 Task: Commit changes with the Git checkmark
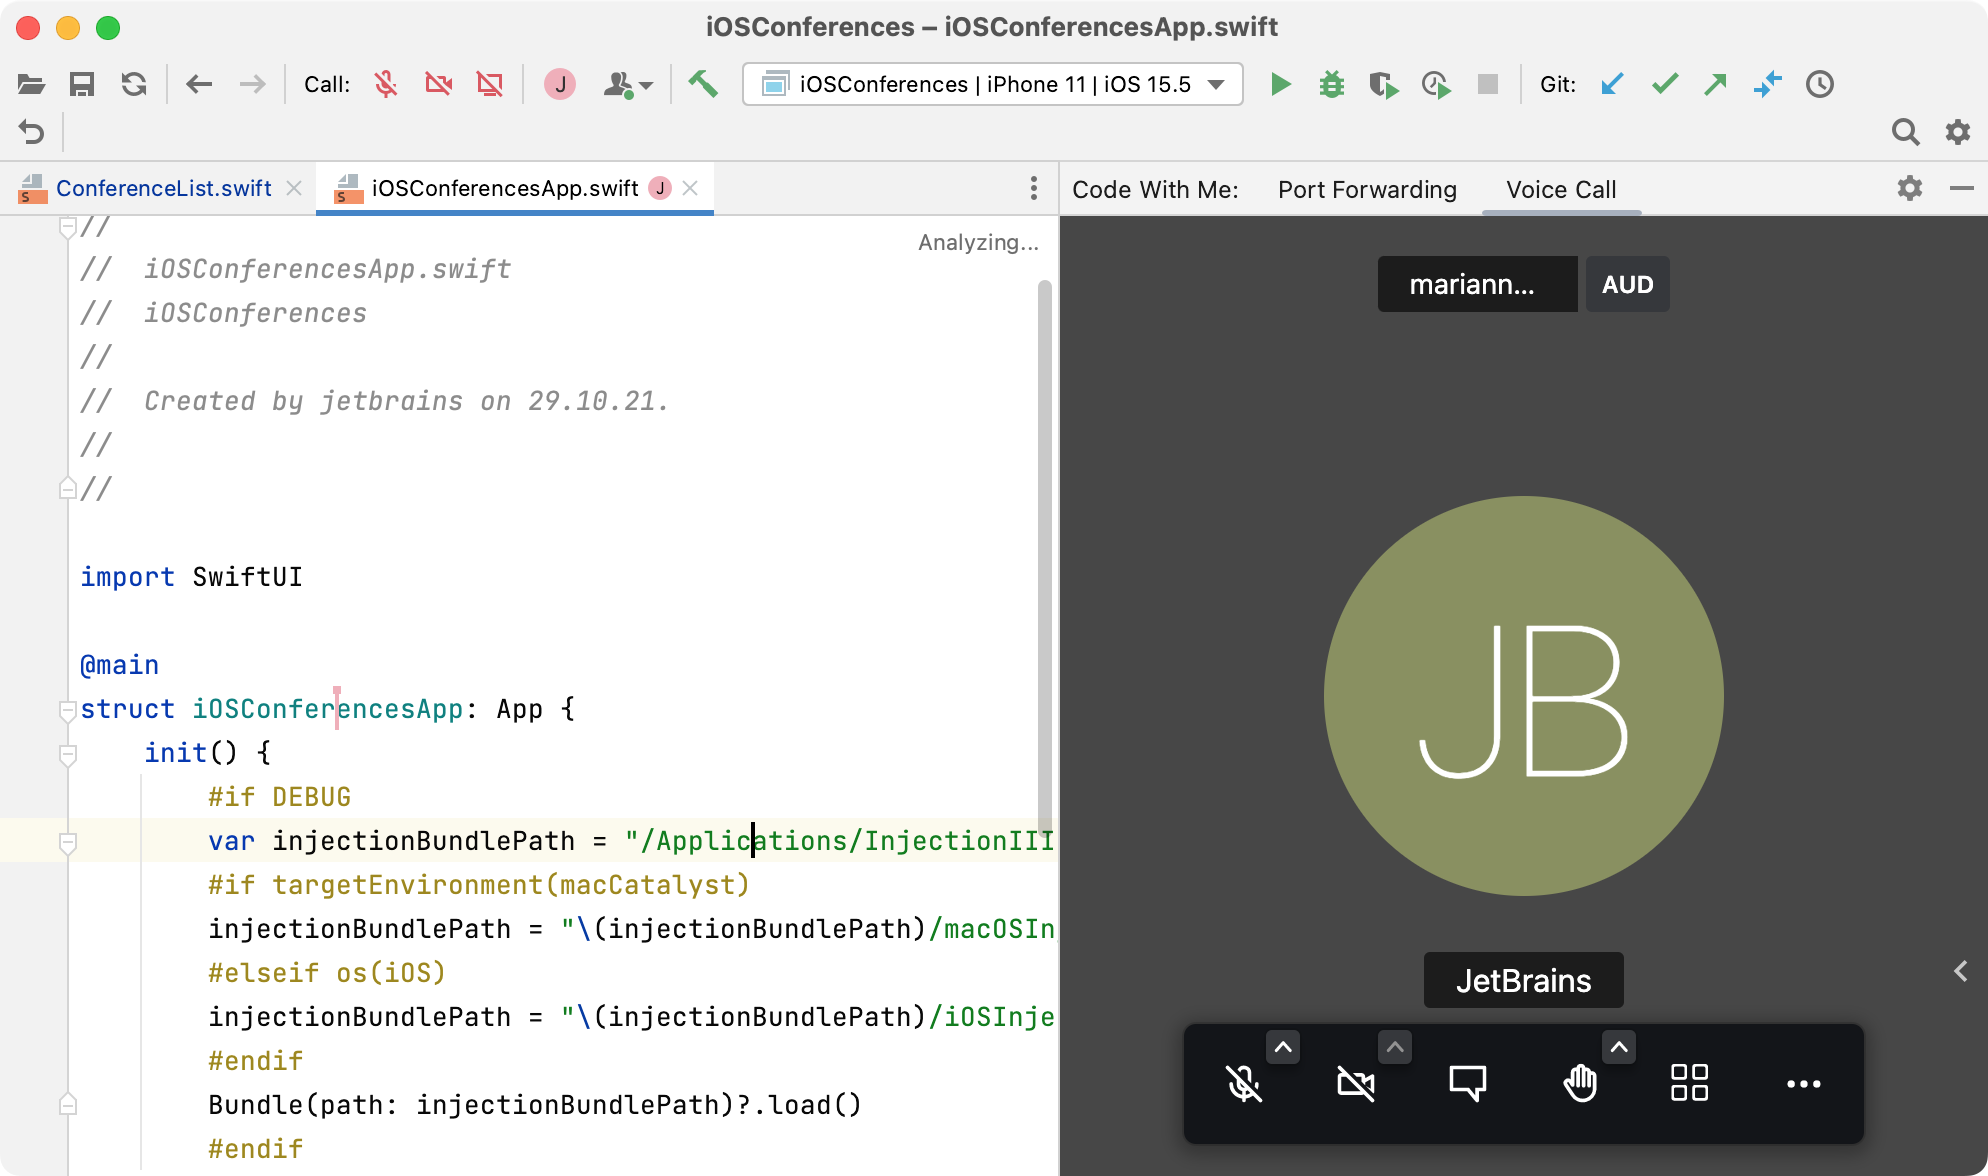[1664, 84]
